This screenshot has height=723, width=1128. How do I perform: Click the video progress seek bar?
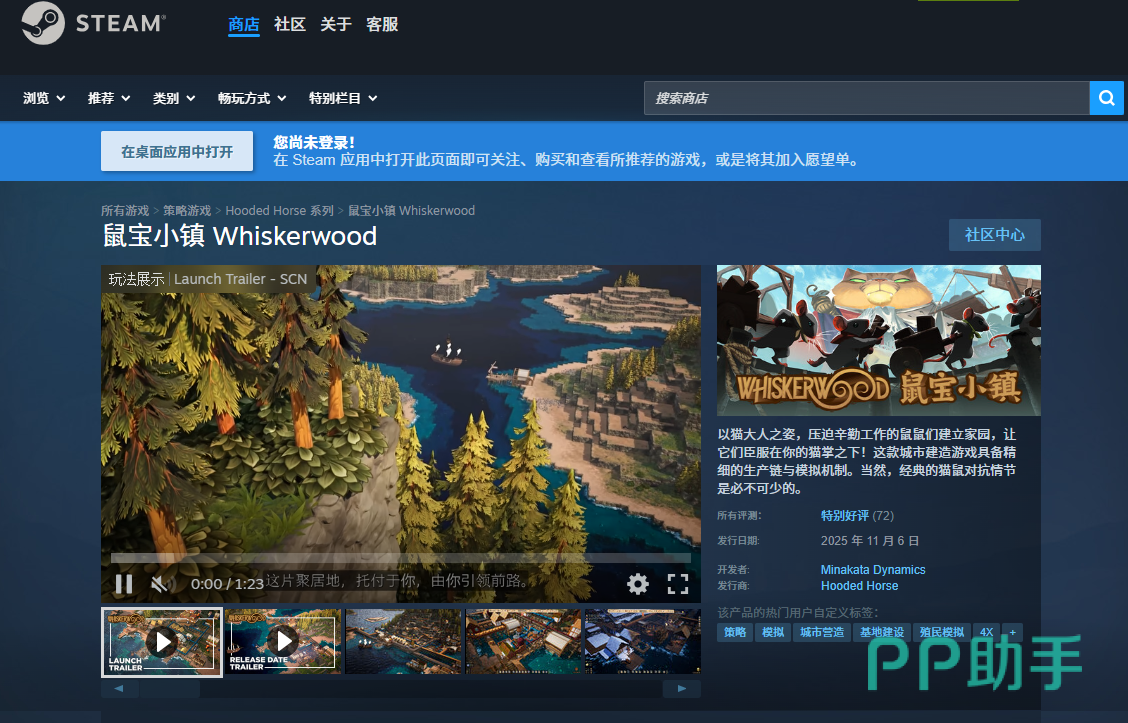tap(400, 558)
